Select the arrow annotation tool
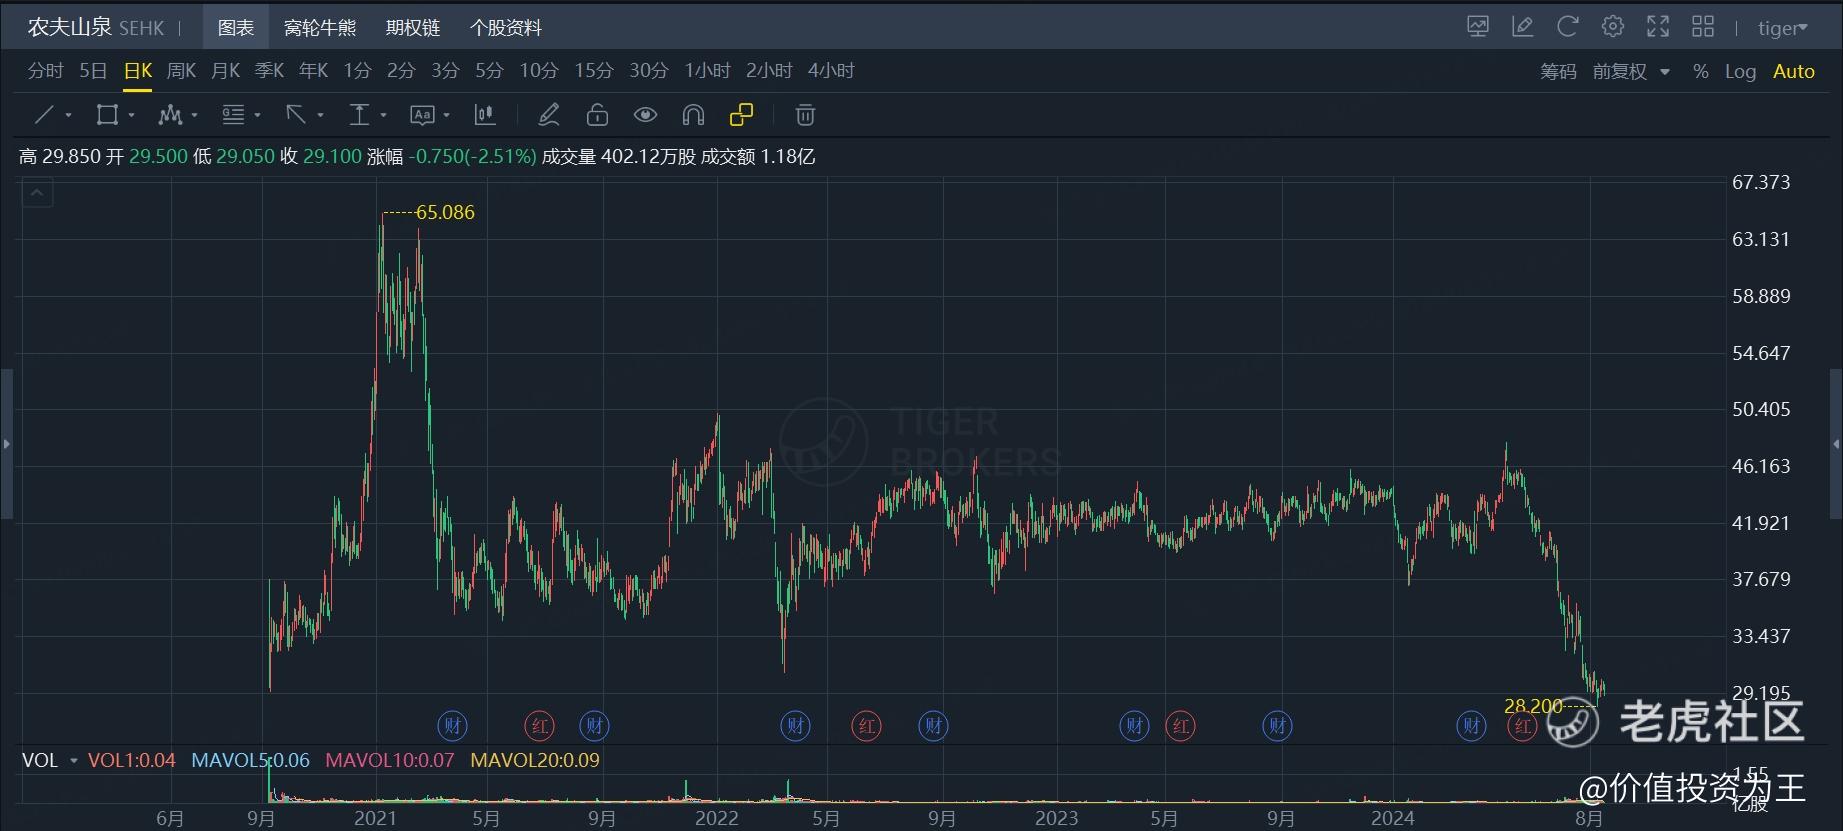The height and width of the screenshot is (831, 1843). pos(296,115)
